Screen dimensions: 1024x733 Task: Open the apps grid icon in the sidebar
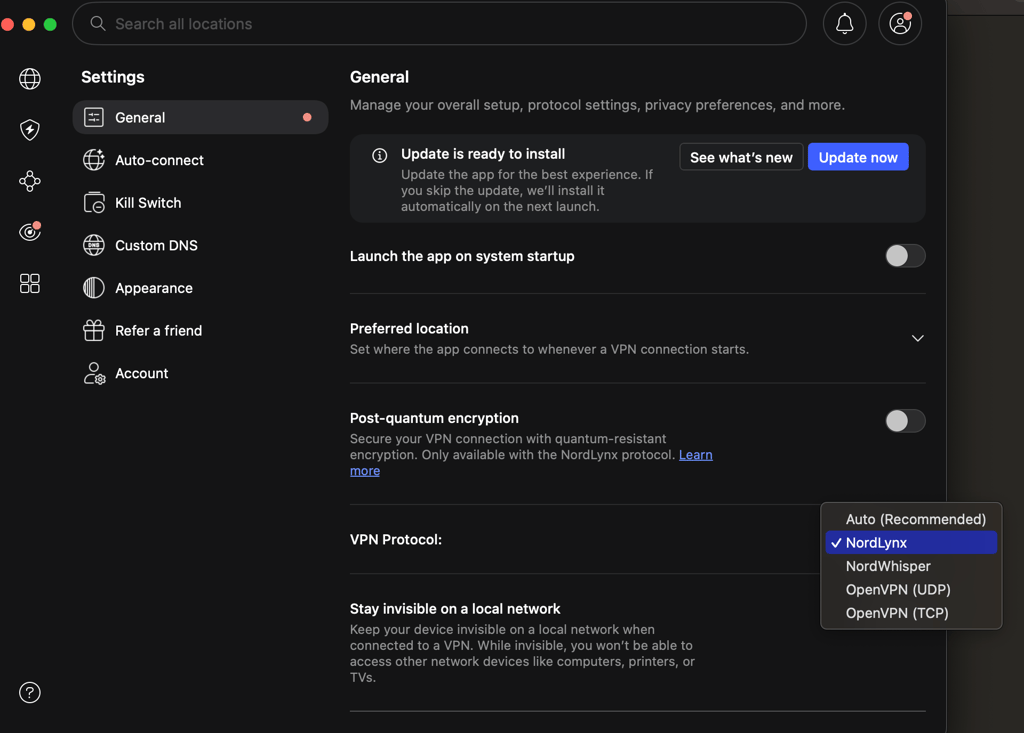point(29,284)
